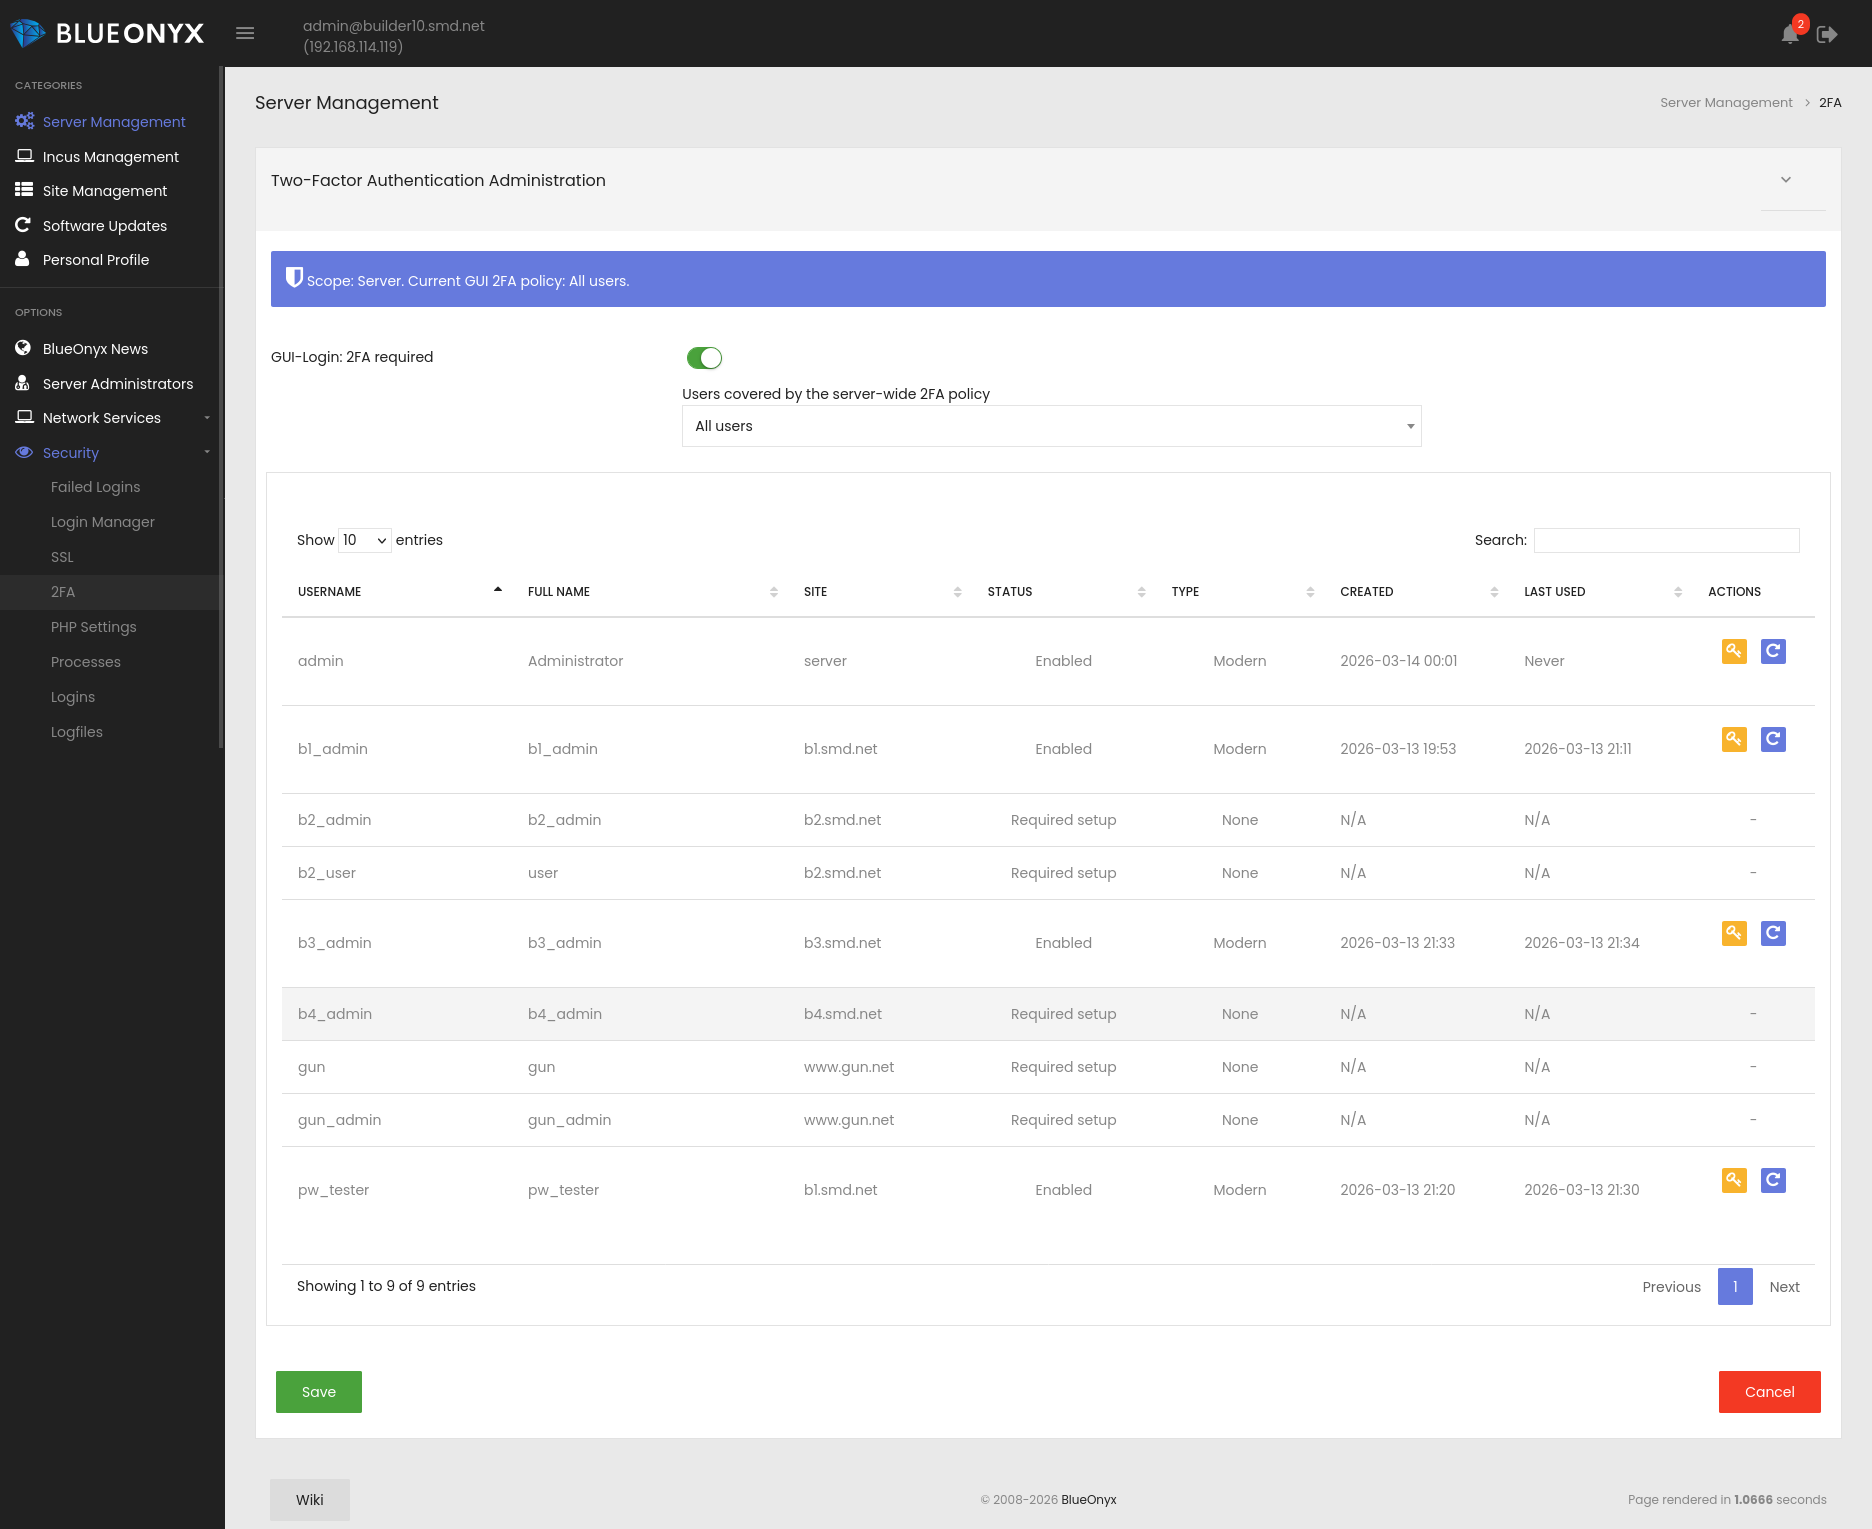This screenshot has width=1872, height=1529.
Task: Open Failed Logins in the sidebar
Action: coord(95,487)
